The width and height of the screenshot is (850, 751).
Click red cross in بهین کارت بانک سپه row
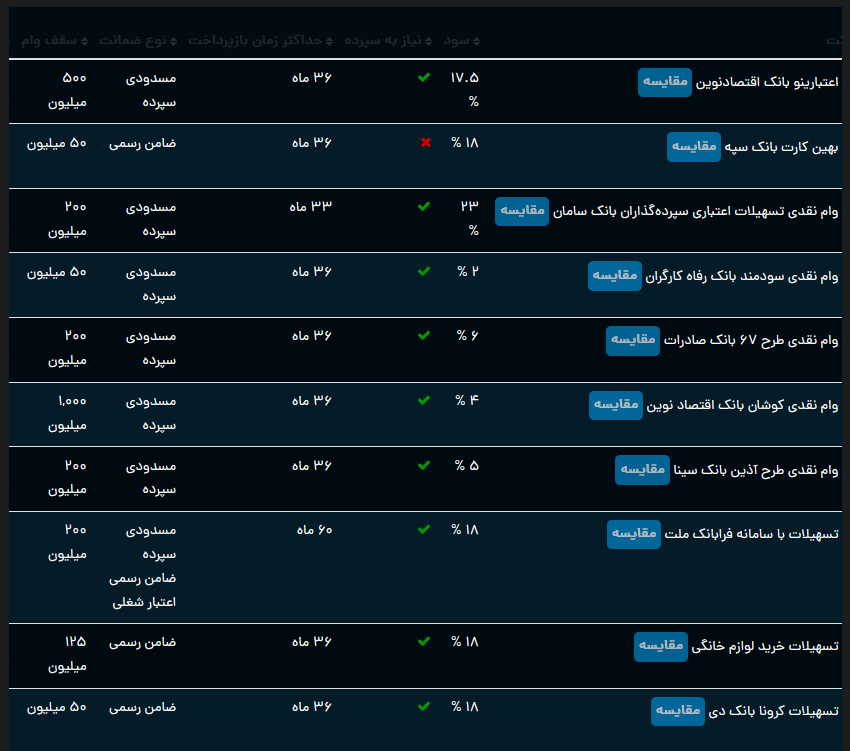pos(426,143)
